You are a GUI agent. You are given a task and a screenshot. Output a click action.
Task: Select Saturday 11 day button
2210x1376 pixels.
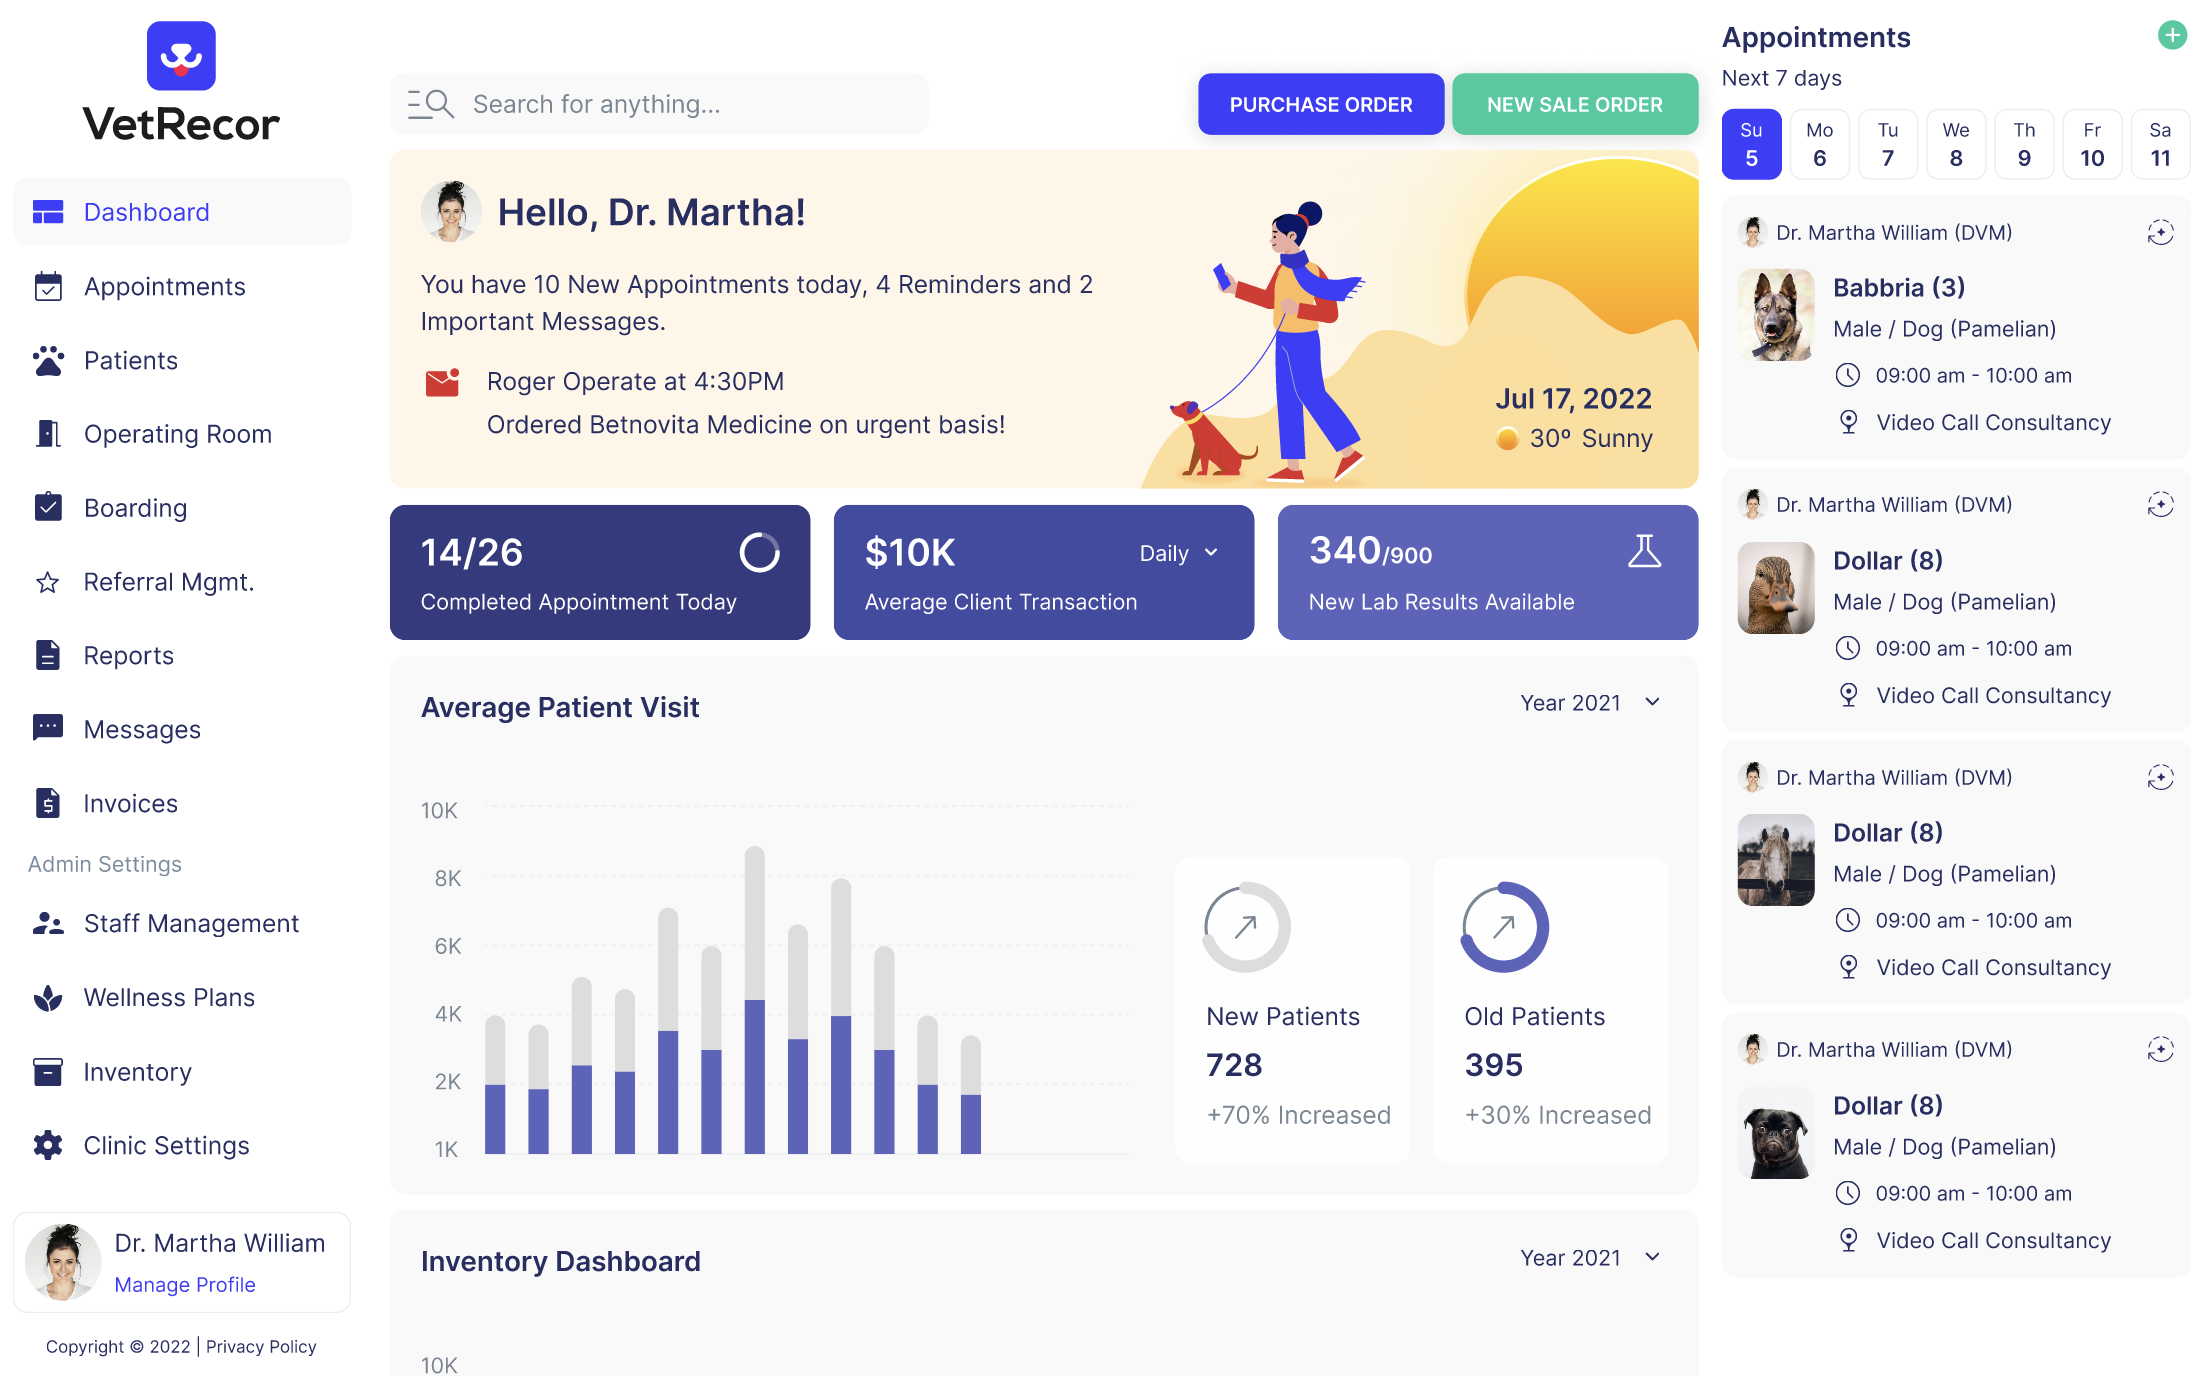click(x=2159, y=145)
